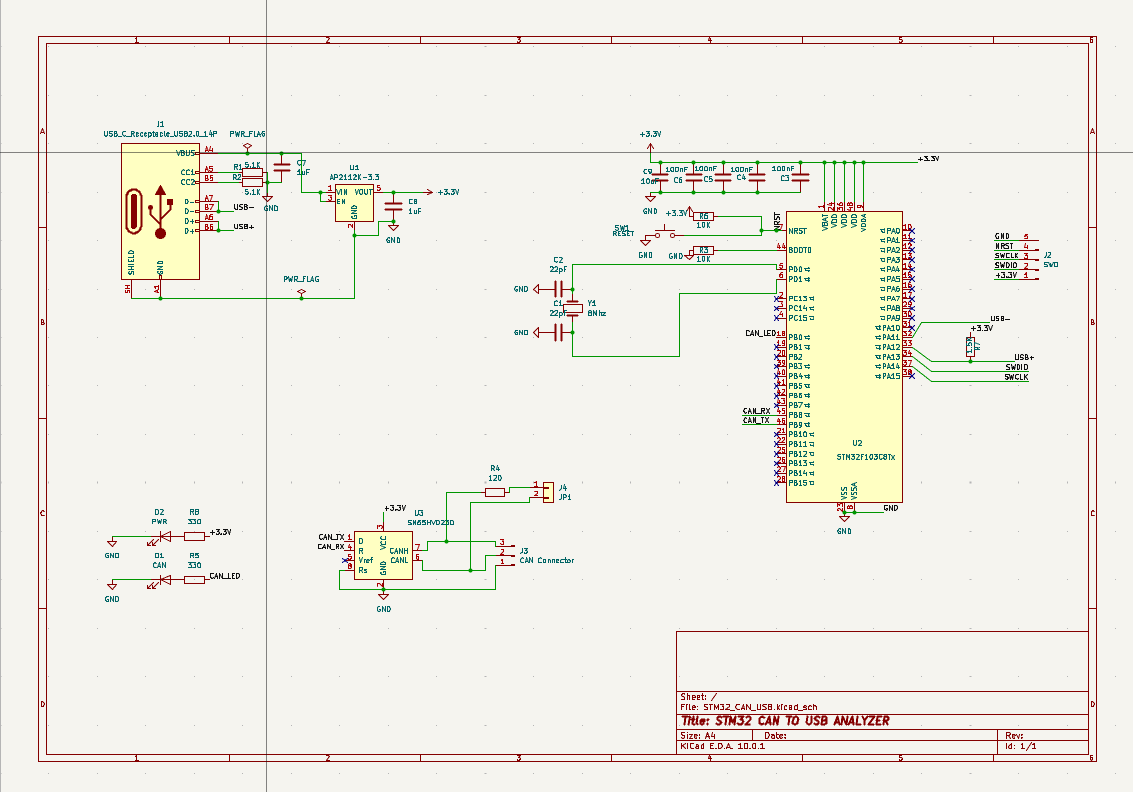Click the 'Sheet: /' field in title block
The image size is (1133, 792).
[x=699, y=697]
